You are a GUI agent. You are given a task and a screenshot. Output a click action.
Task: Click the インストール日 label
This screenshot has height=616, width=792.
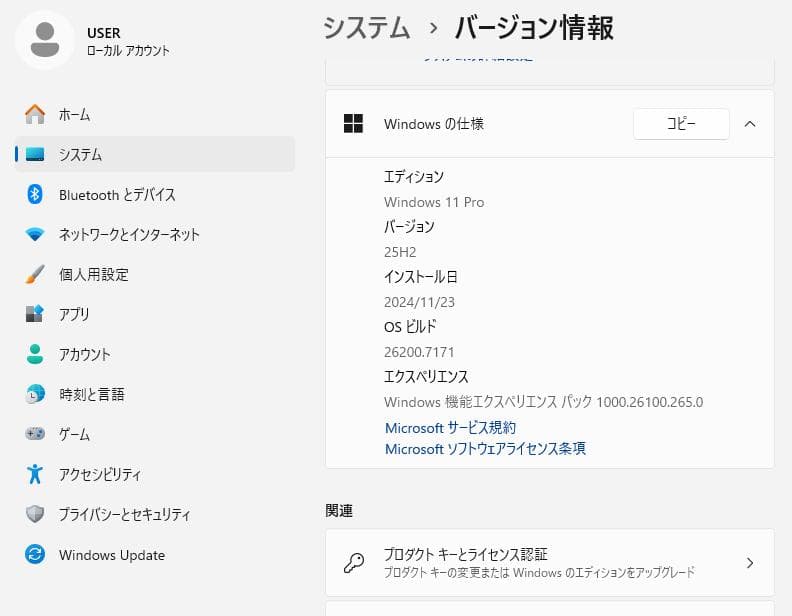click(421, 277)
